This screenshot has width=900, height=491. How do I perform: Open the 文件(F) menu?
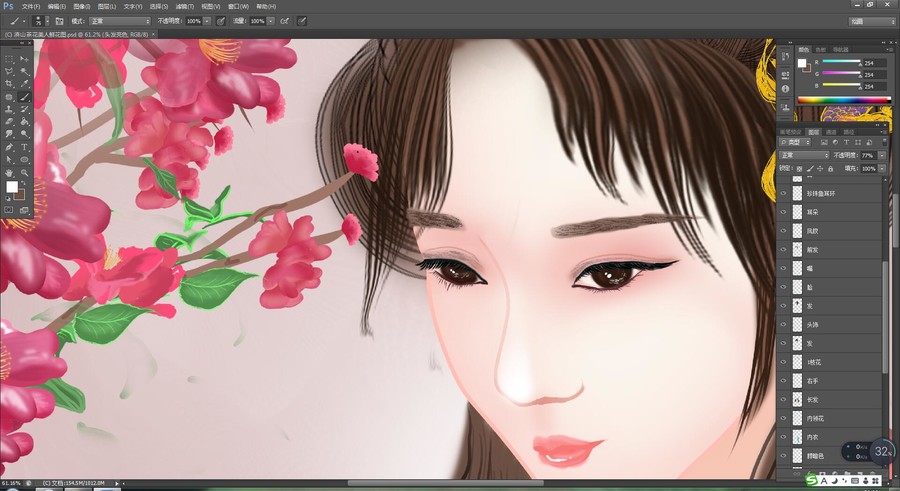pos(31,6)
